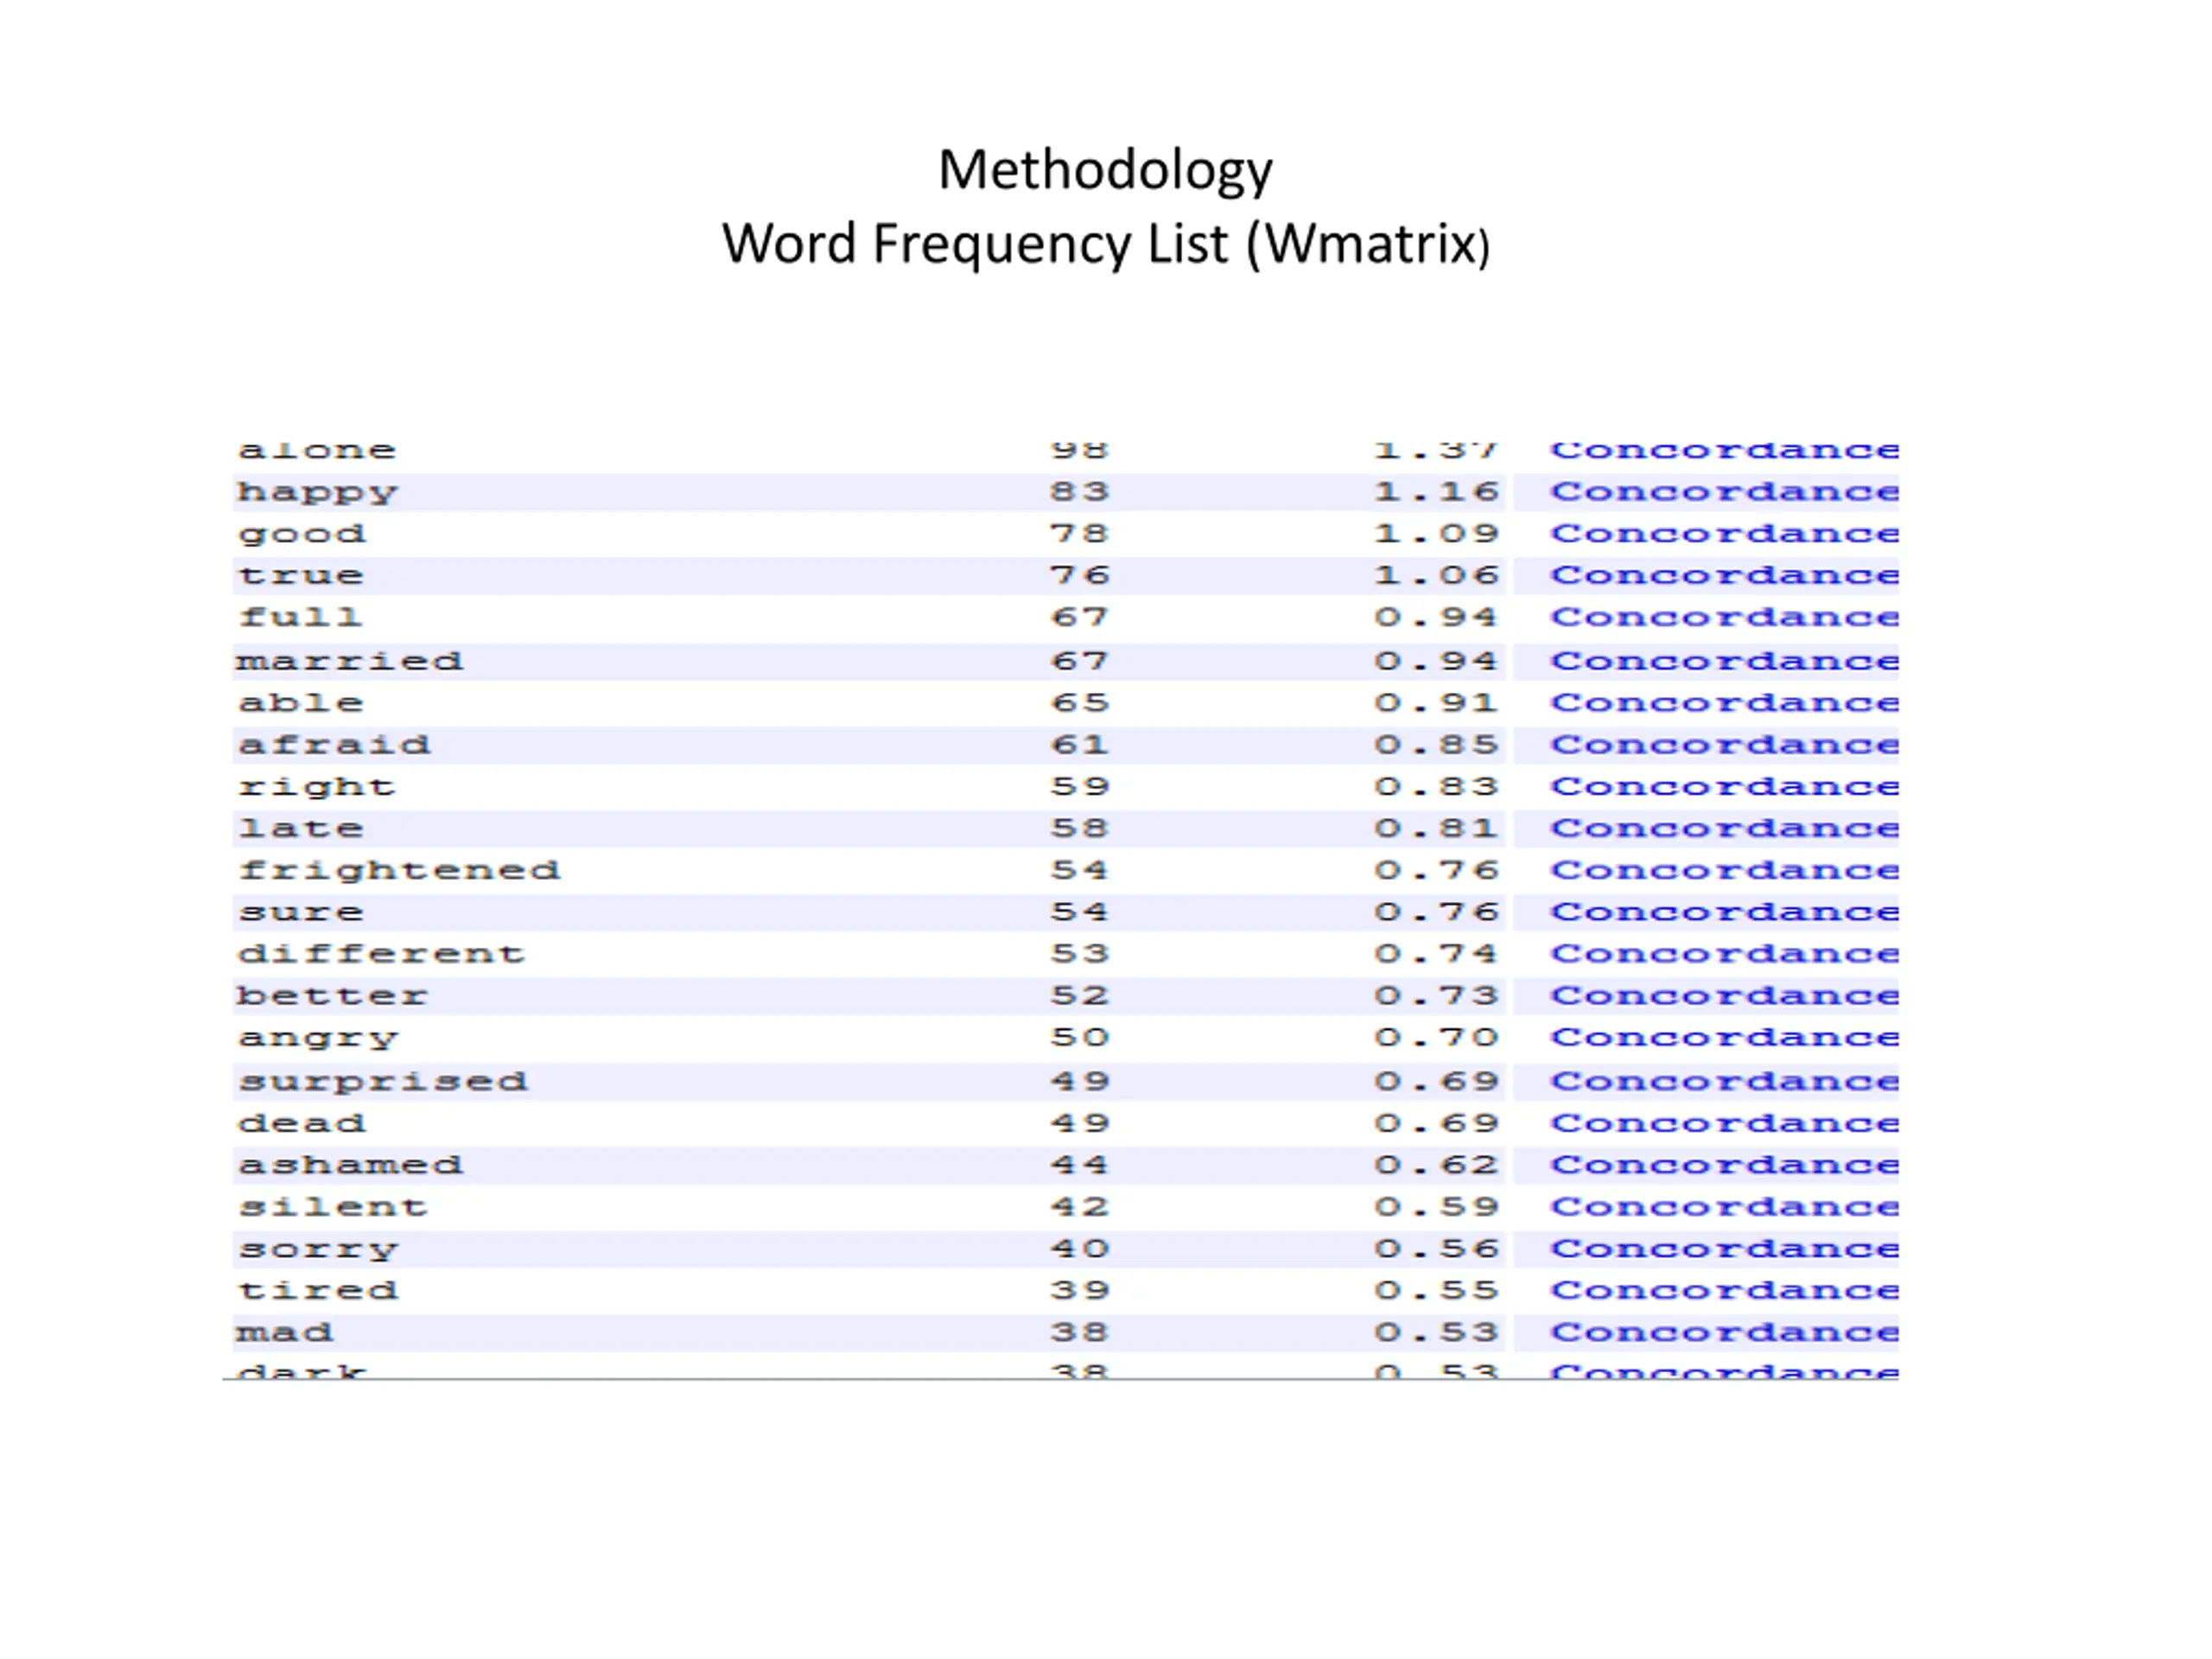2212x1659 pixels.
Task: Click frequency value 65 in able row
Action: click(1080, 704)
